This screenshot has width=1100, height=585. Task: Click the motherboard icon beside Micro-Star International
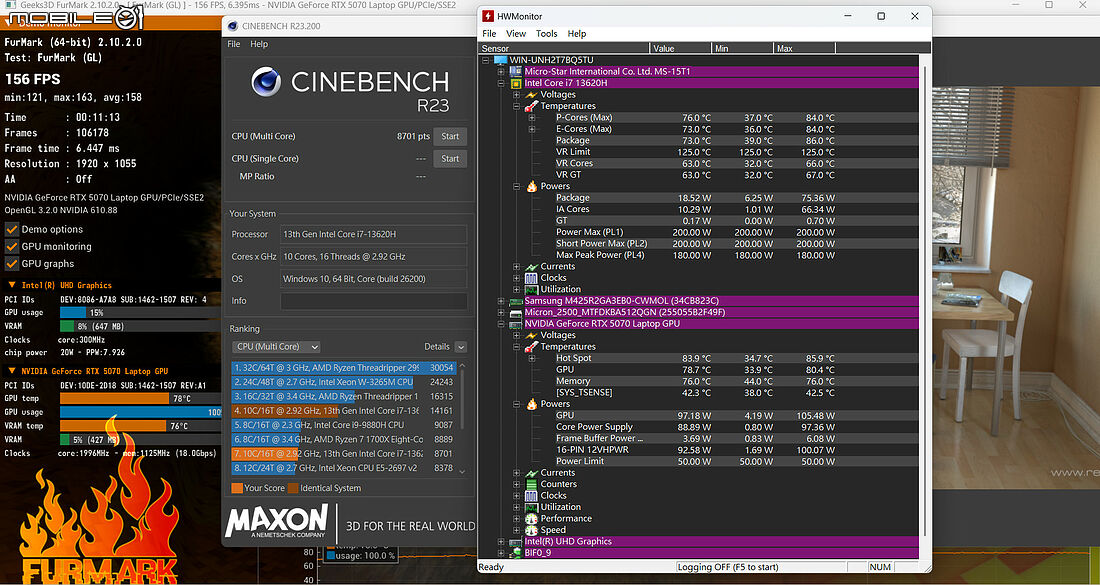(516, 72)
